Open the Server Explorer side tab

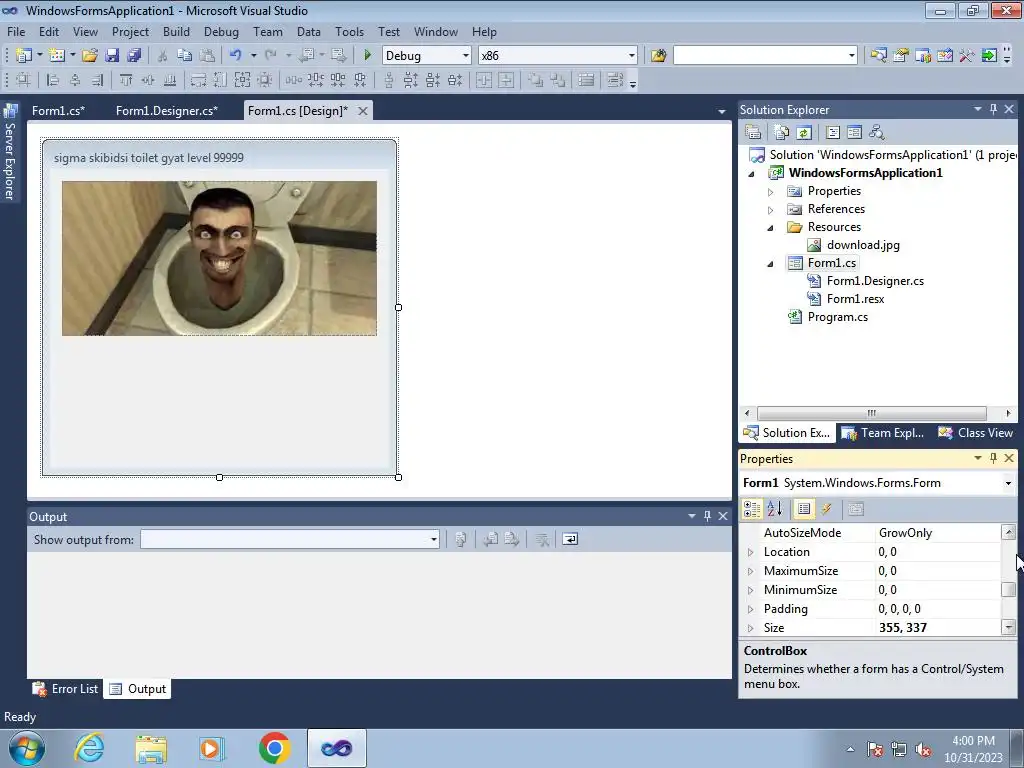pyautogui.click(x=10, y=152)
